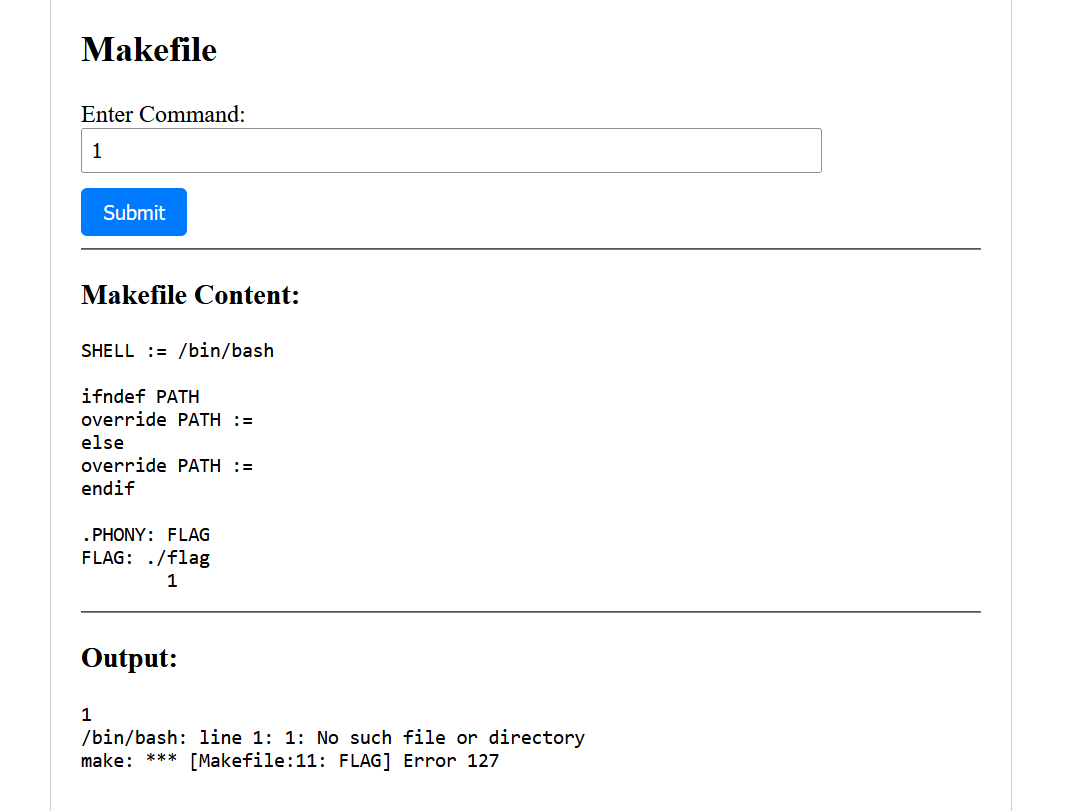Screen dimensions: 1081x811
Task: Click the indented recipe command "1"
Action: coord(172,581)
